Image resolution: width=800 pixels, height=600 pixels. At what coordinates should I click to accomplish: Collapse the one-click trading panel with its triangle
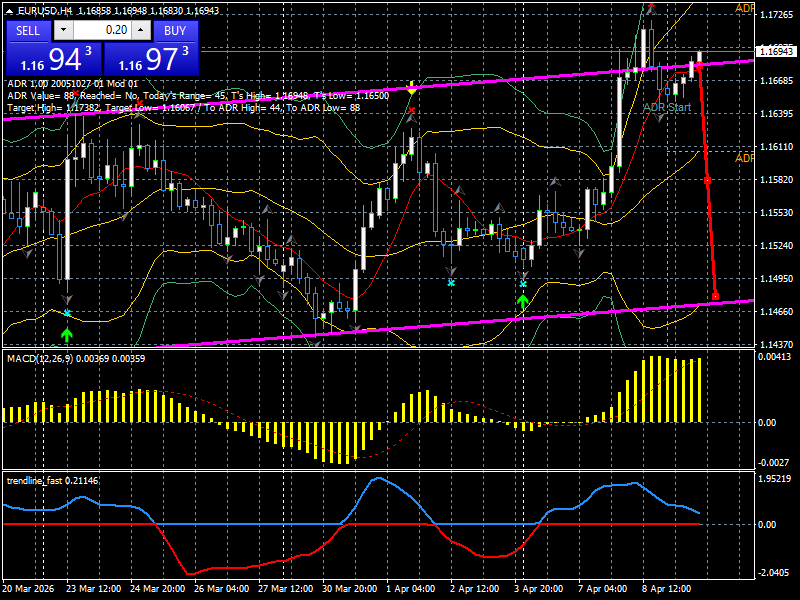point(8,8)
